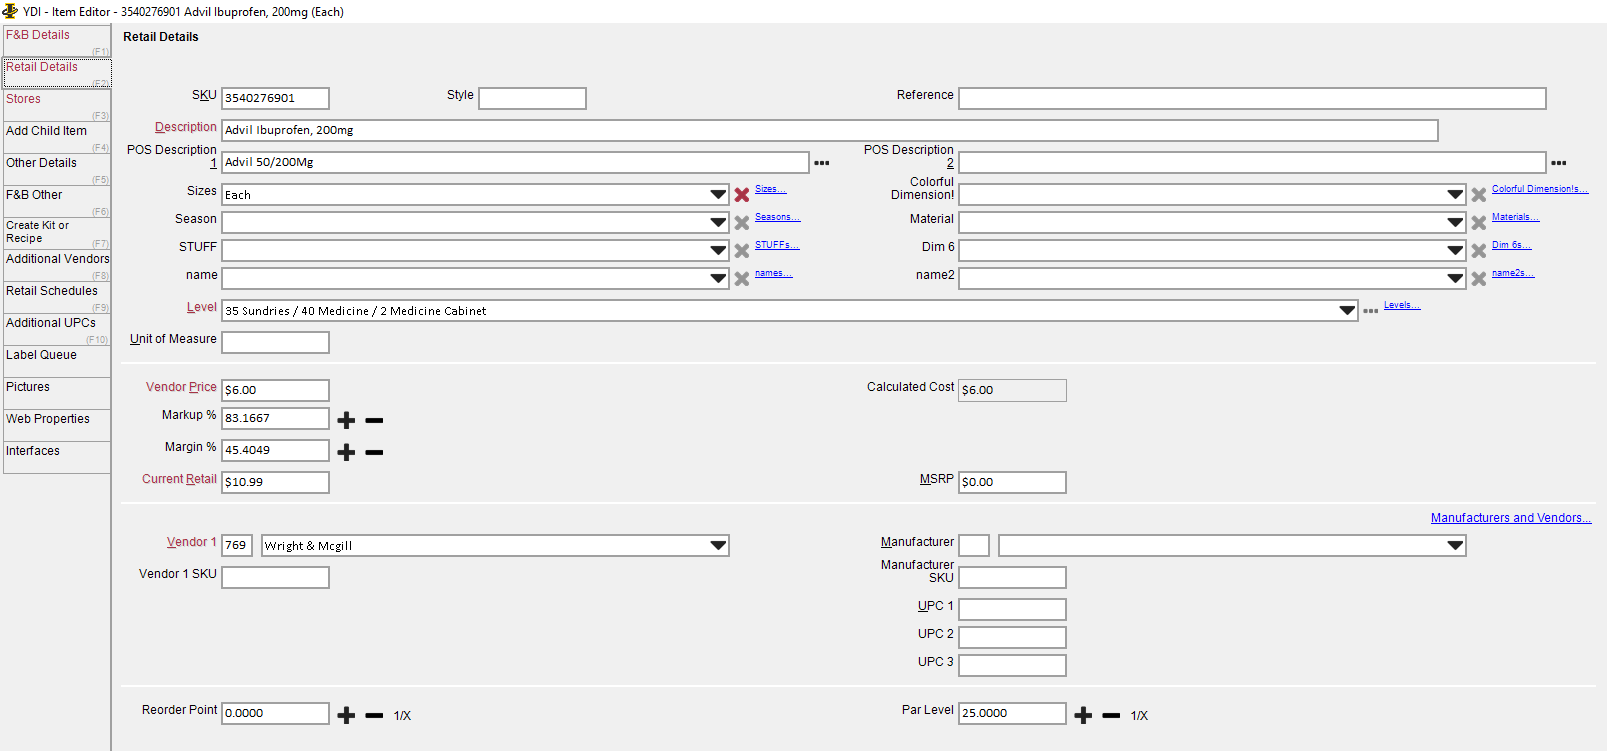Open the Levels... link

point(1402,305)
